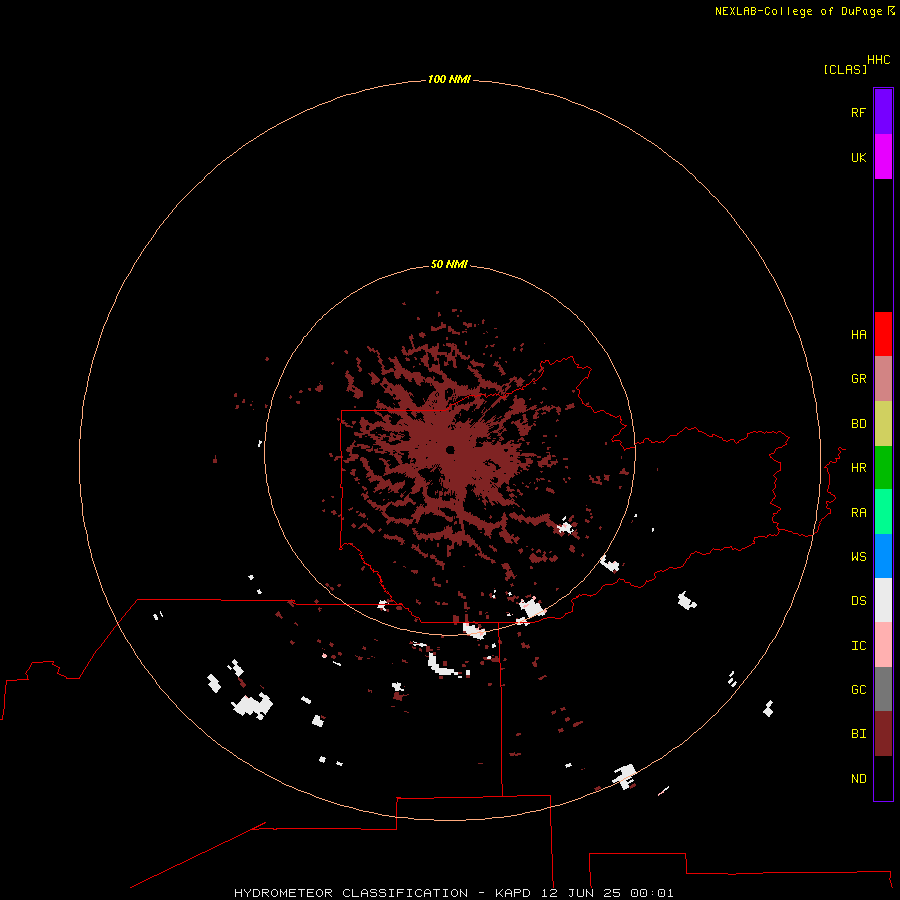Click the DS white legend swatch
The width and height of the screenshot is (900, 900).
click(x=883, y=600)
